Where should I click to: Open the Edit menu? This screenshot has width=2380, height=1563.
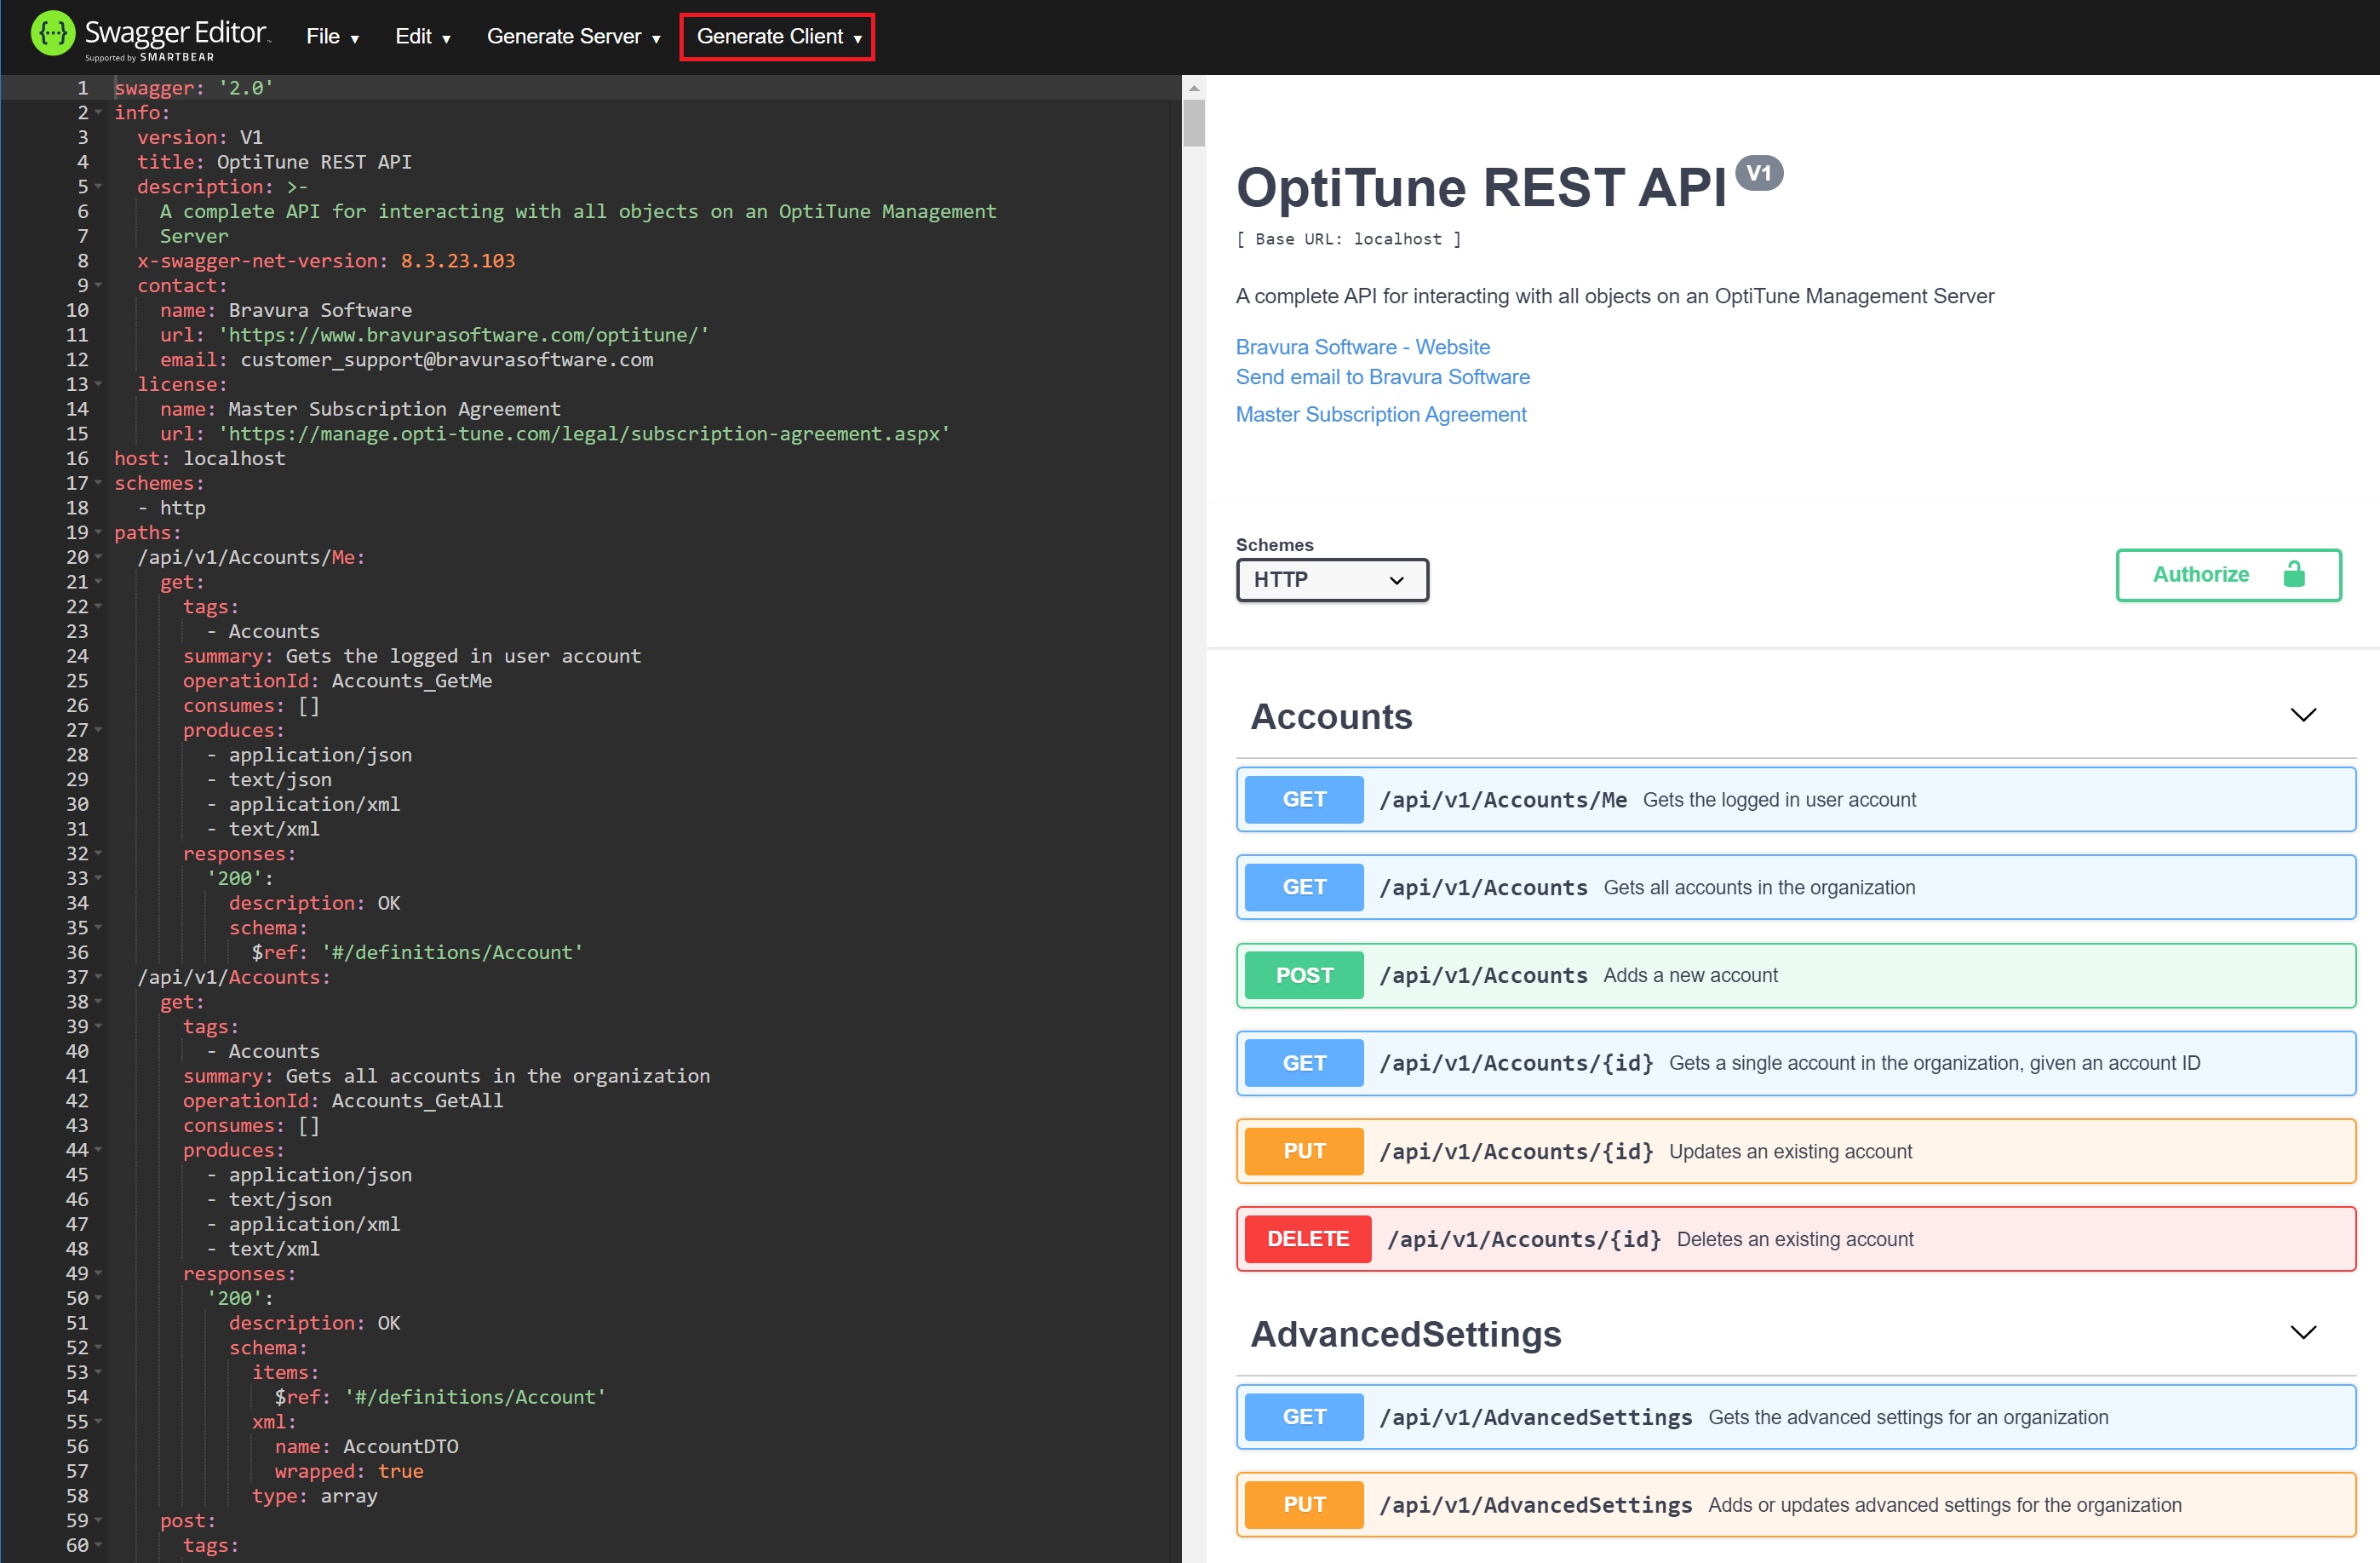(422, 36)
